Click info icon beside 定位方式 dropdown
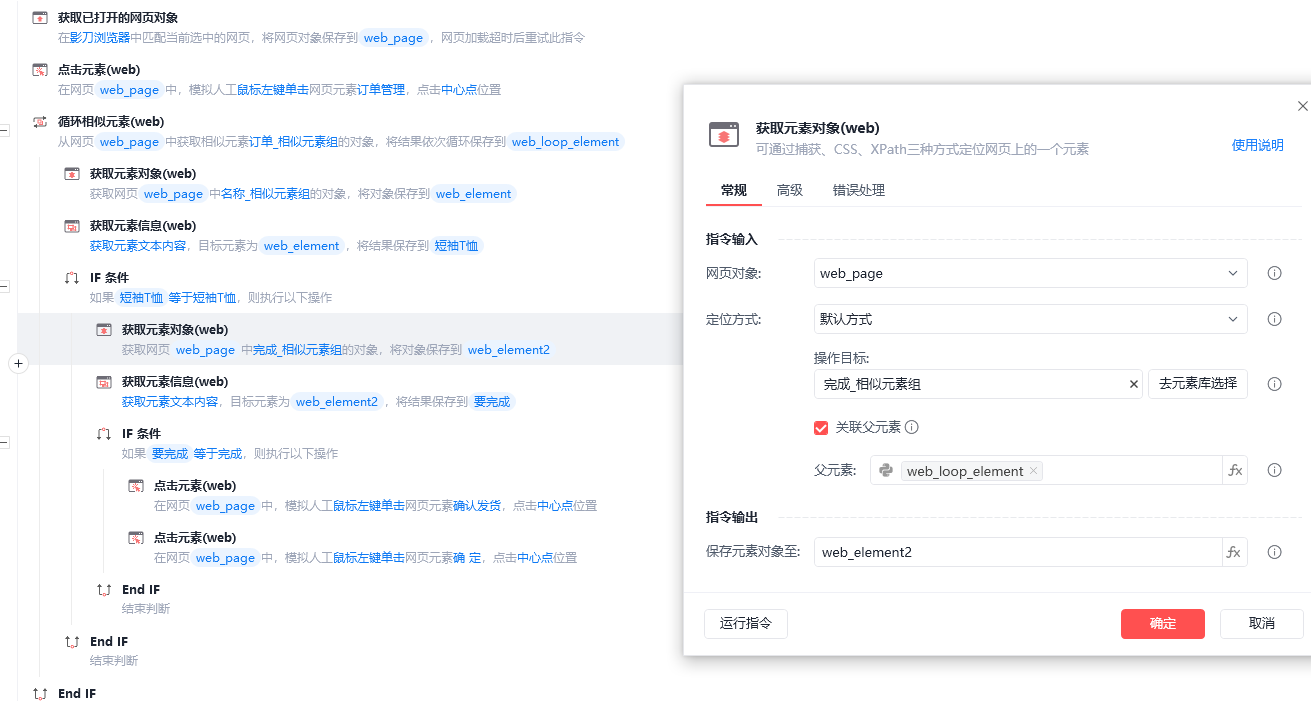This screenshot has width=1311, height=701. click(1275, 319)
